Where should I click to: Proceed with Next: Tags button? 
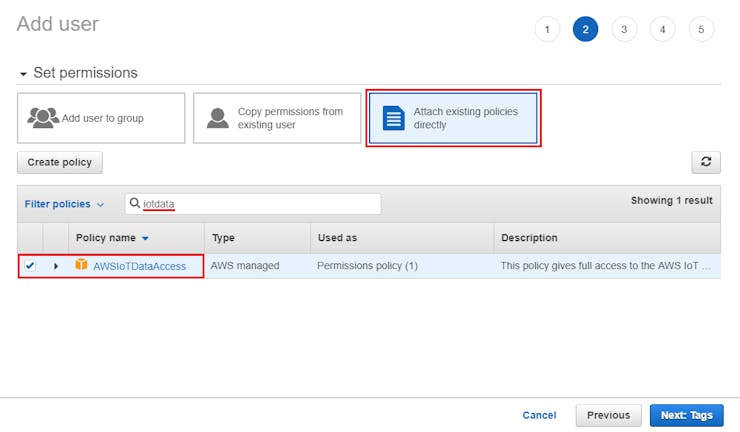click(x=686, y=415)
